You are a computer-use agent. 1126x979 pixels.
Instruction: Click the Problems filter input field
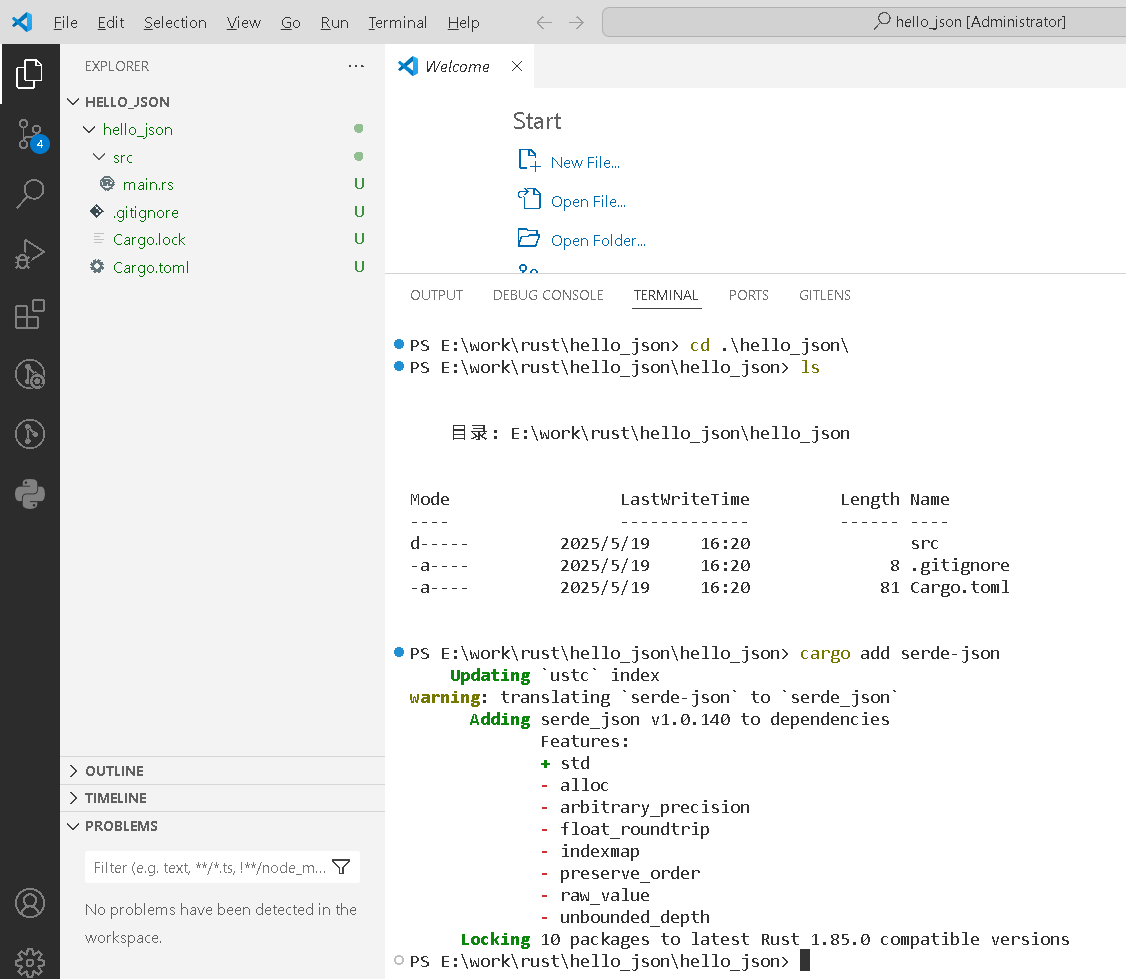point(209,867)
